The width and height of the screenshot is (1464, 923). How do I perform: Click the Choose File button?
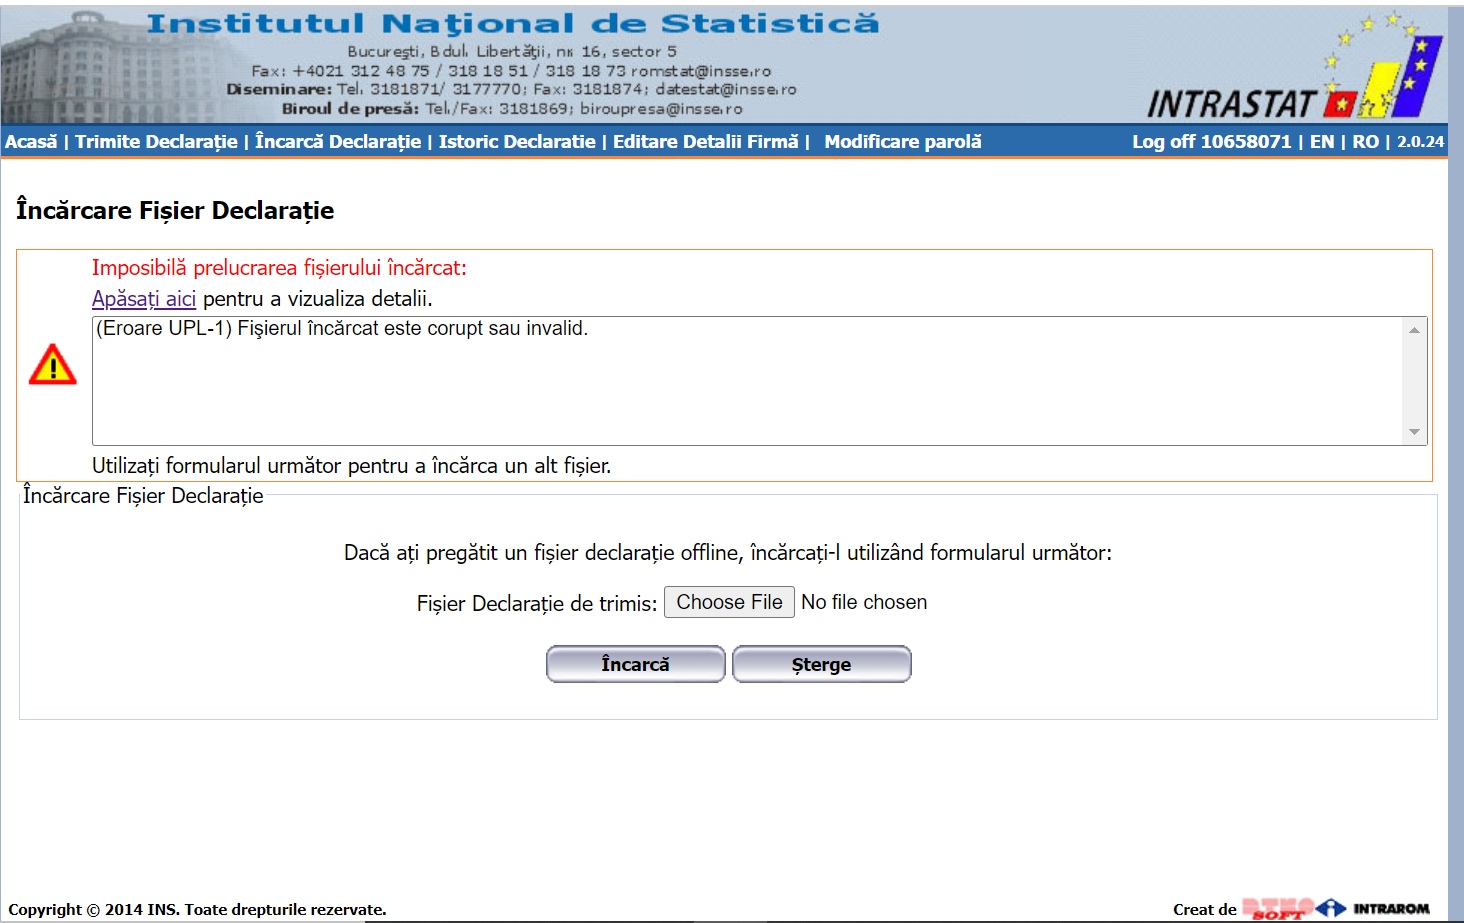tap(729, 602)
